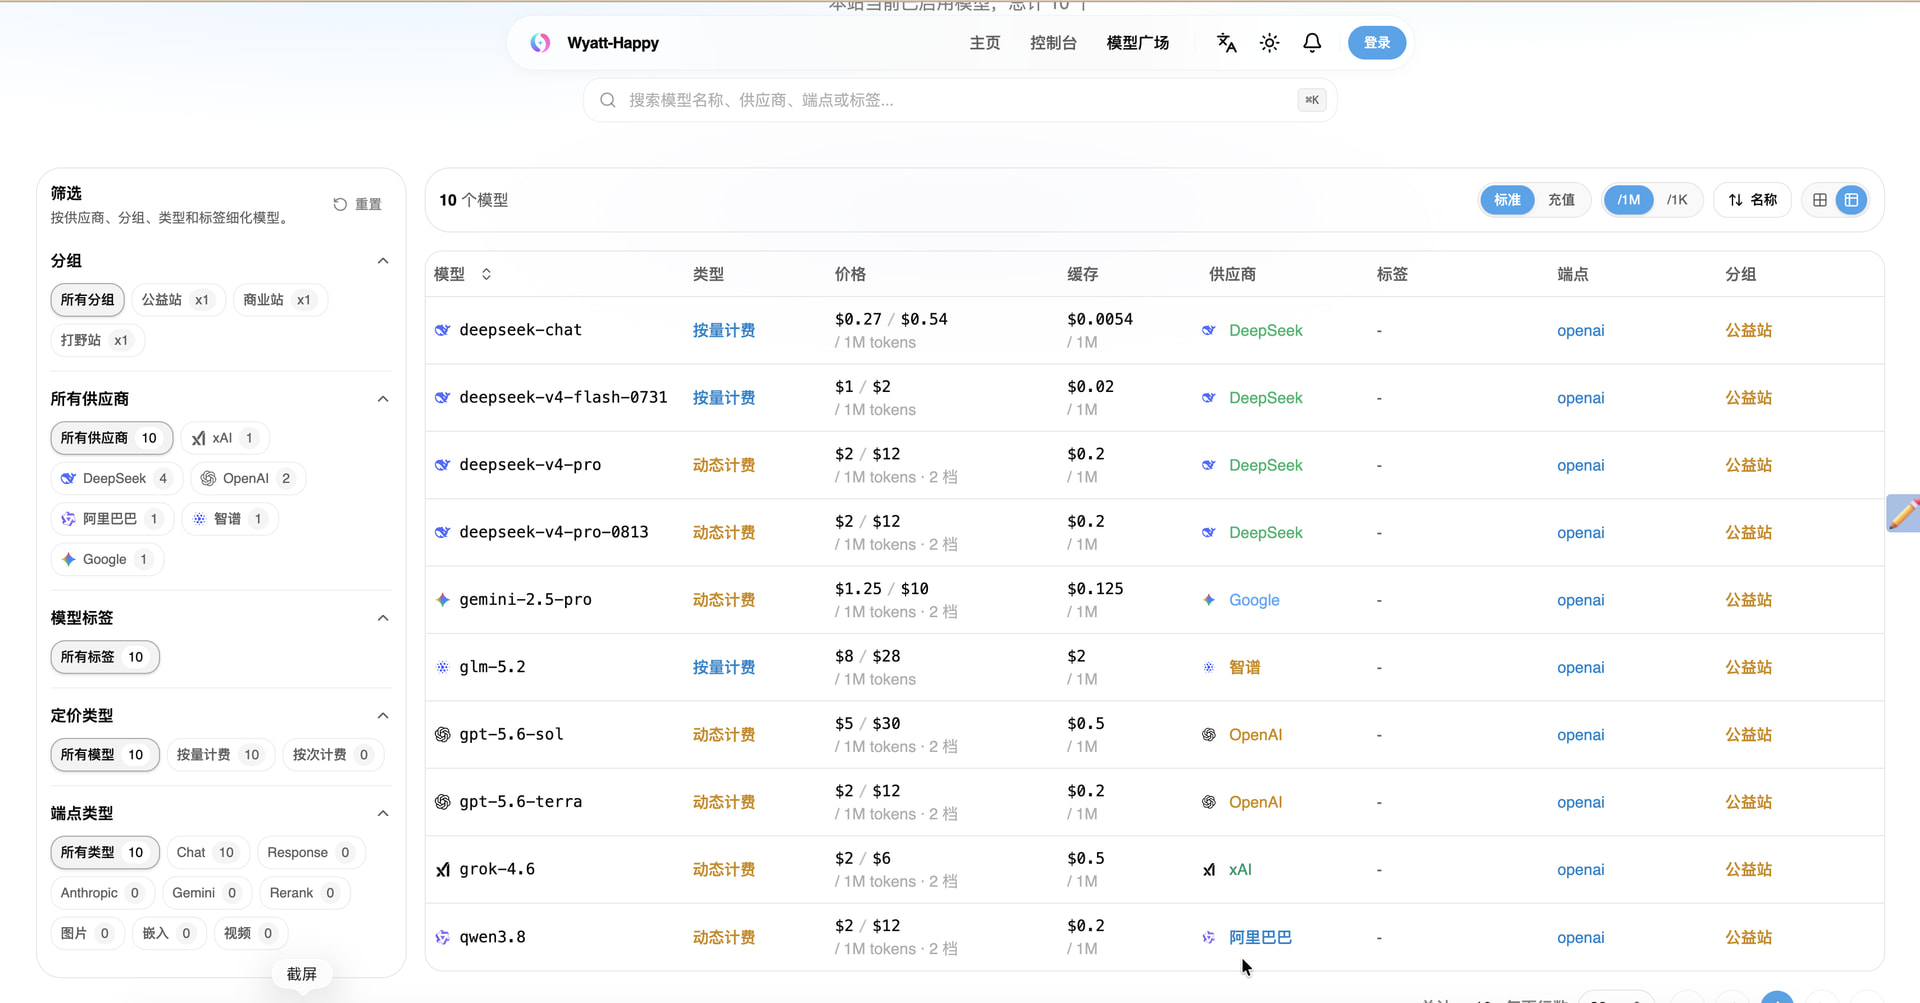Go to 主页 in navigation
The image size is (1920, 1003).
(985, 43)
